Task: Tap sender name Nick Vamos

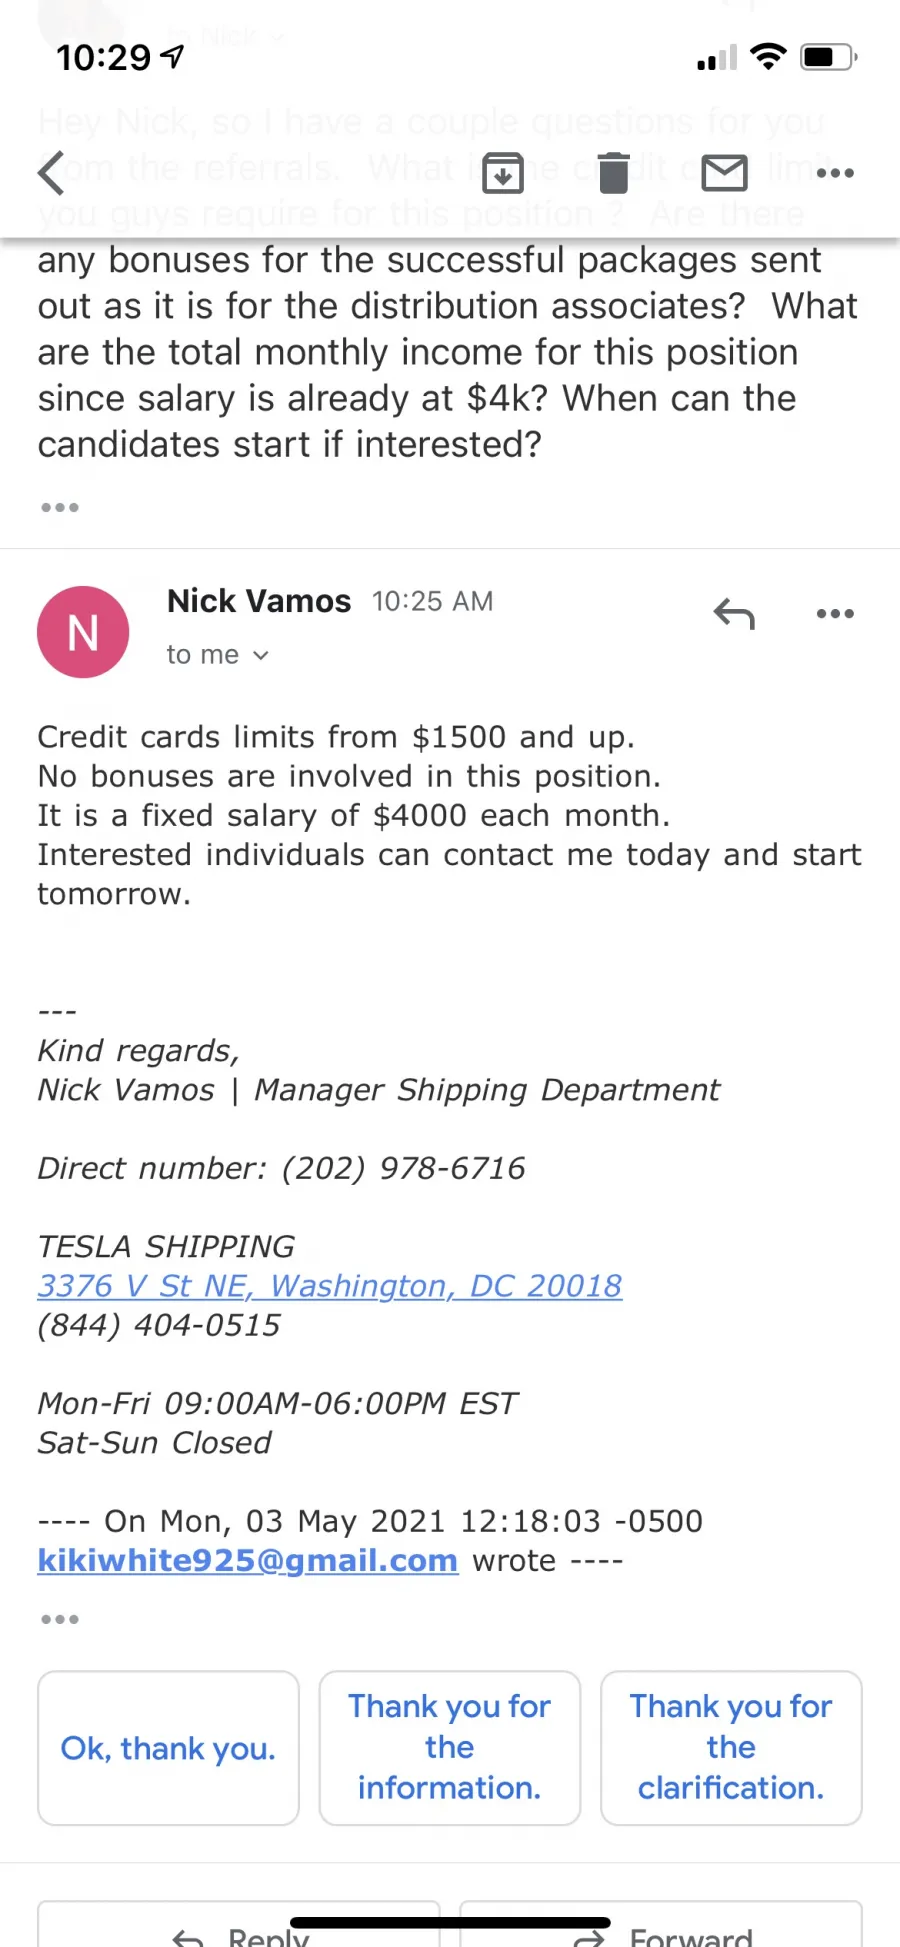Action: [259, 601]
